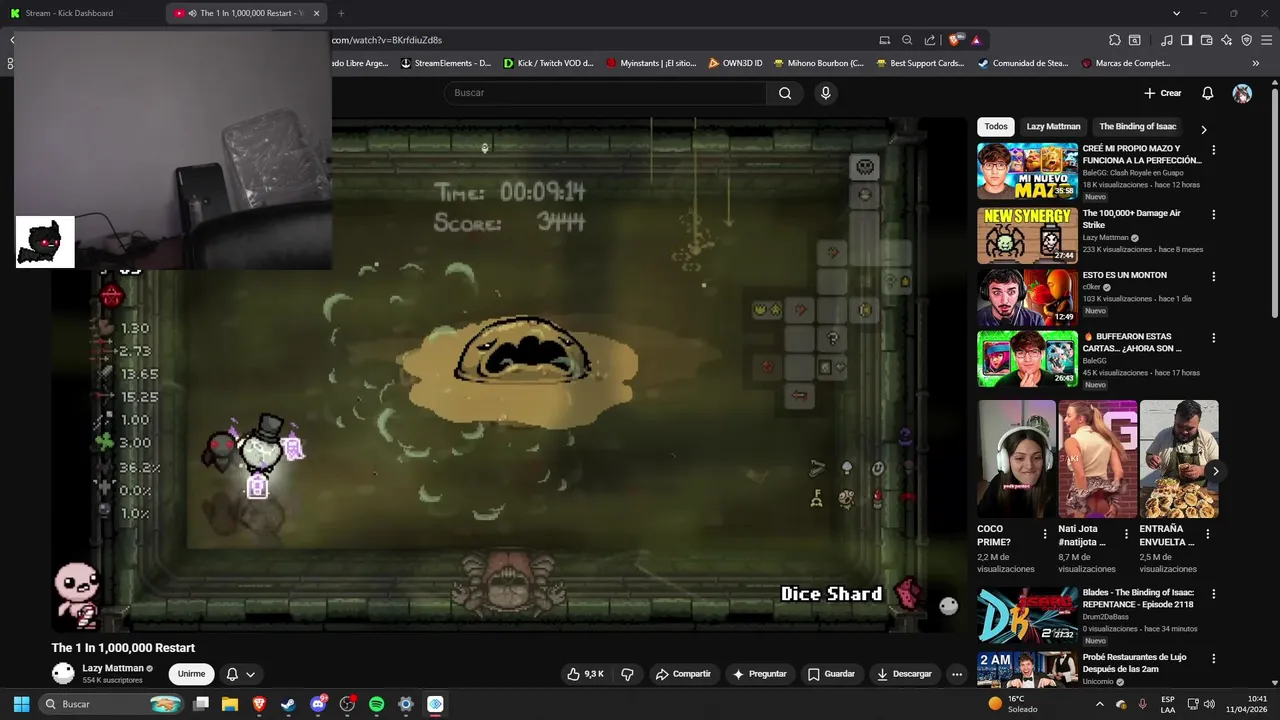Viewport: 1280px width, 720px height.
Task: Open the Lazy Mattman channel avatar
Action: pos(63,673)
